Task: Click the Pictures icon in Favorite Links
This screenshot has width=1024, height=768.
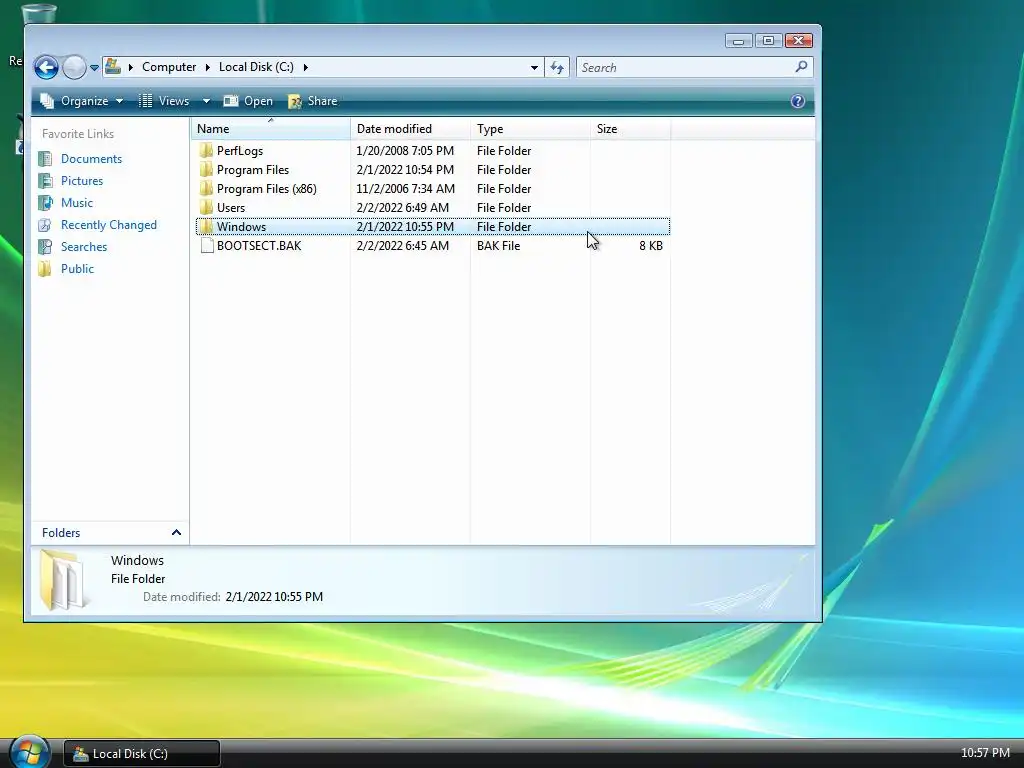Action: point(45,181)
